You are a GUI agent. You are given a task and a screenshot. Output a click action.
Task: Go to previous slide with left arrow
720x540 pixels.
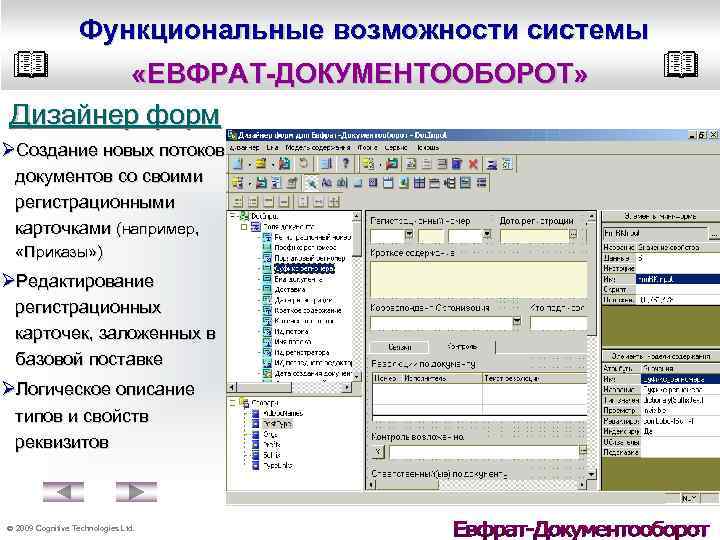pyautogui.click(x=63, y=492)
